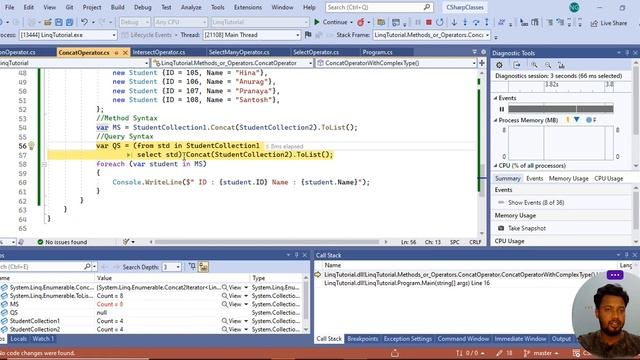
Task: Click Show Events (8 of 36) link
Action: tap(536, 202)
